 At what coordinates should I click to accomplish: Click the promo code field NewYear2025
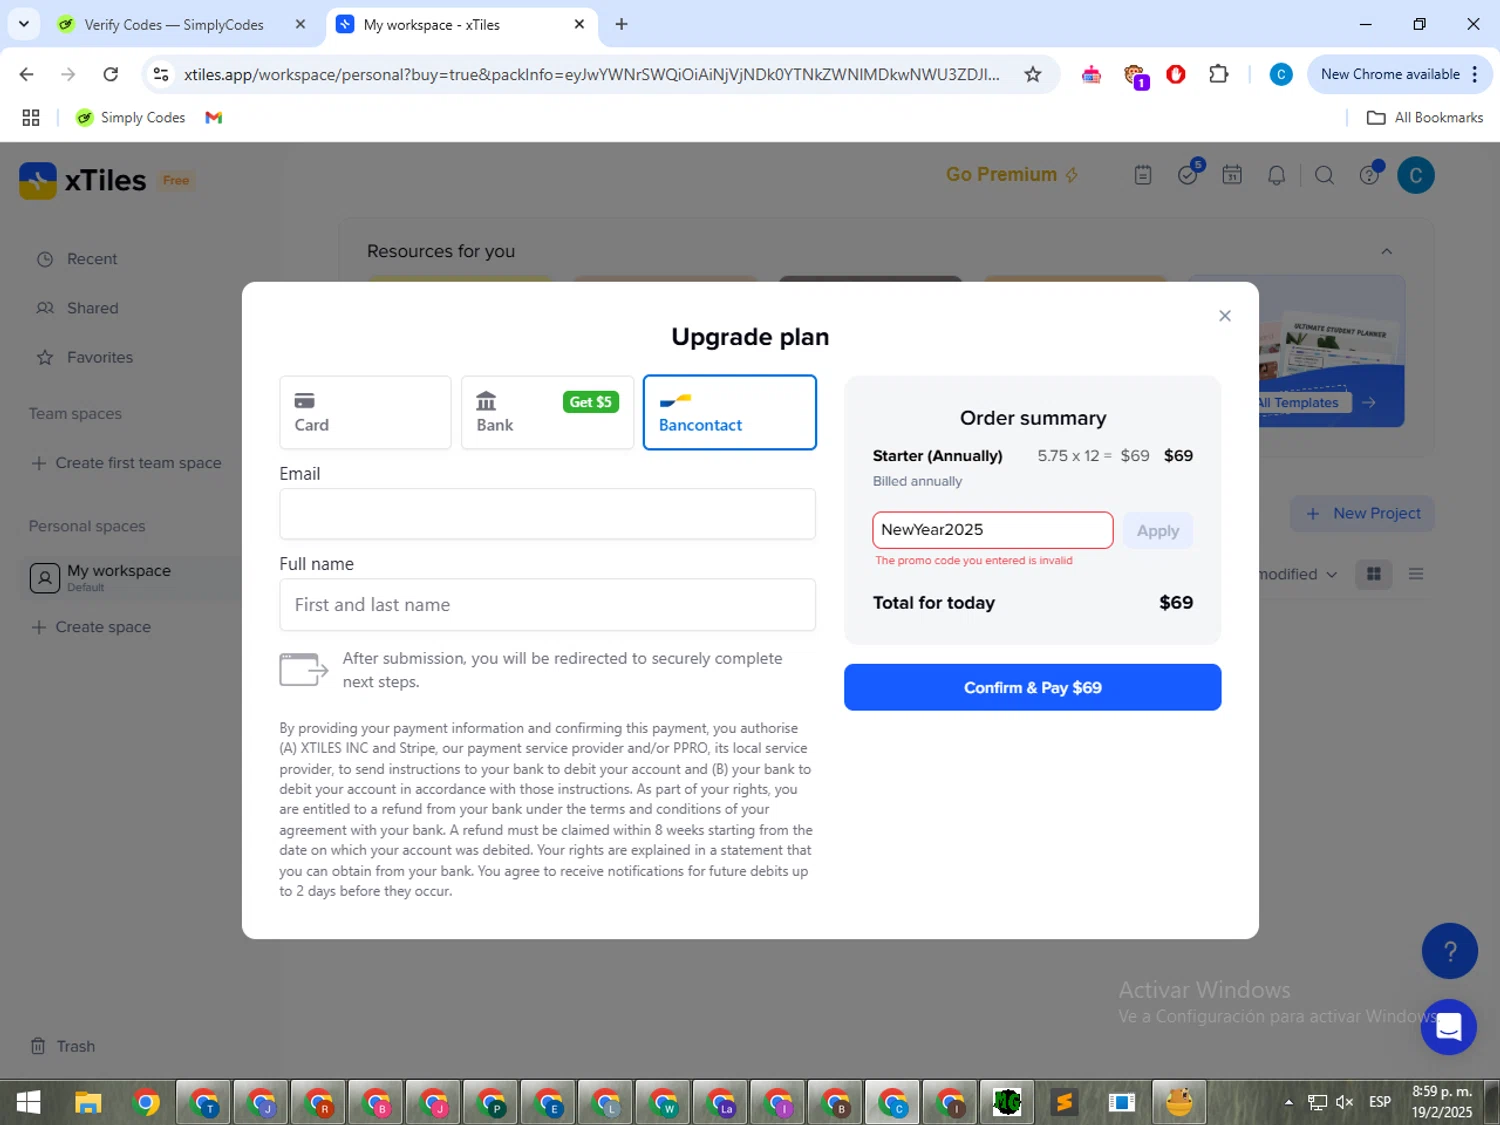click(x=992, y=530)
